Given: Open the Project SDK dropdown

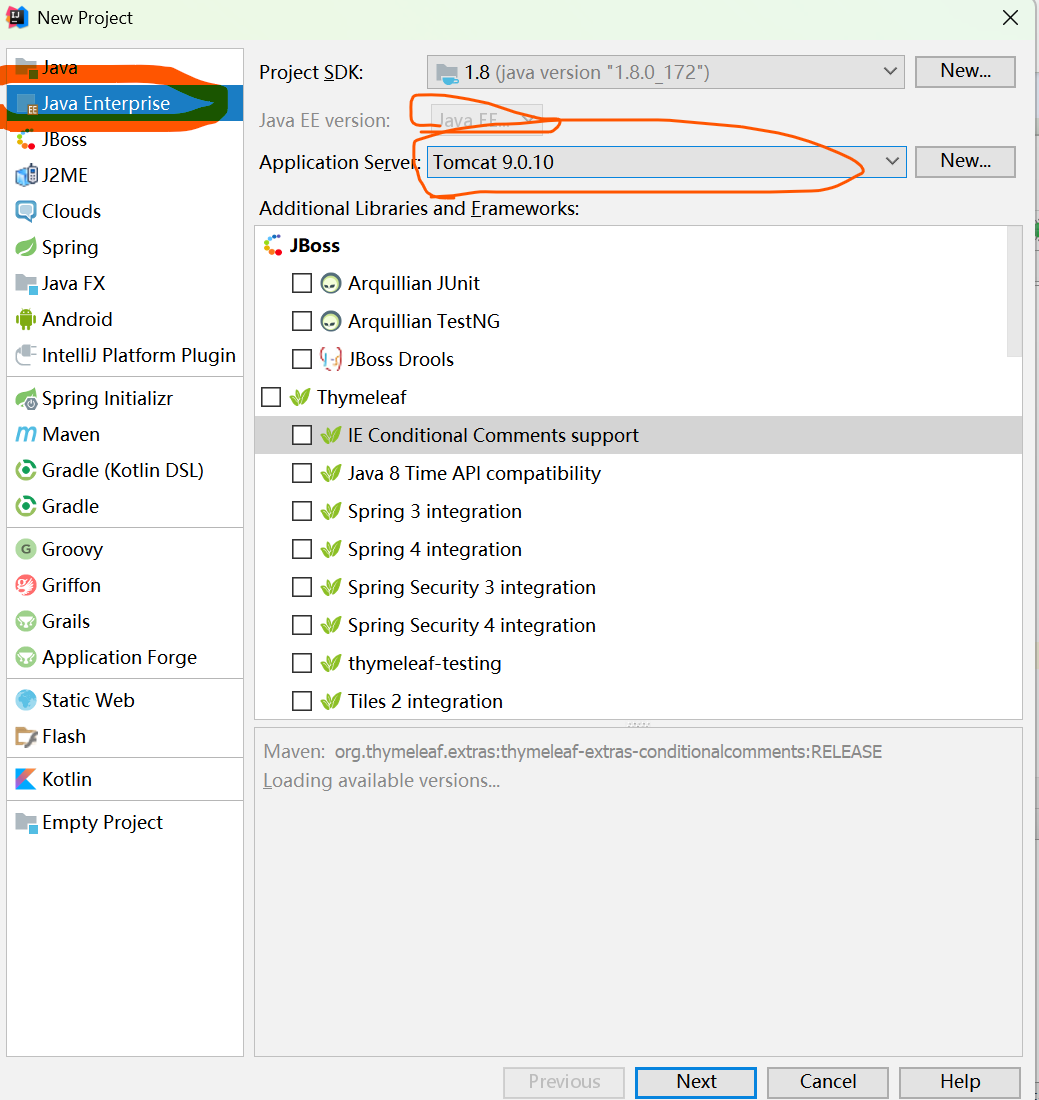Looking at the screenshot, I should (x=665, y=72).
